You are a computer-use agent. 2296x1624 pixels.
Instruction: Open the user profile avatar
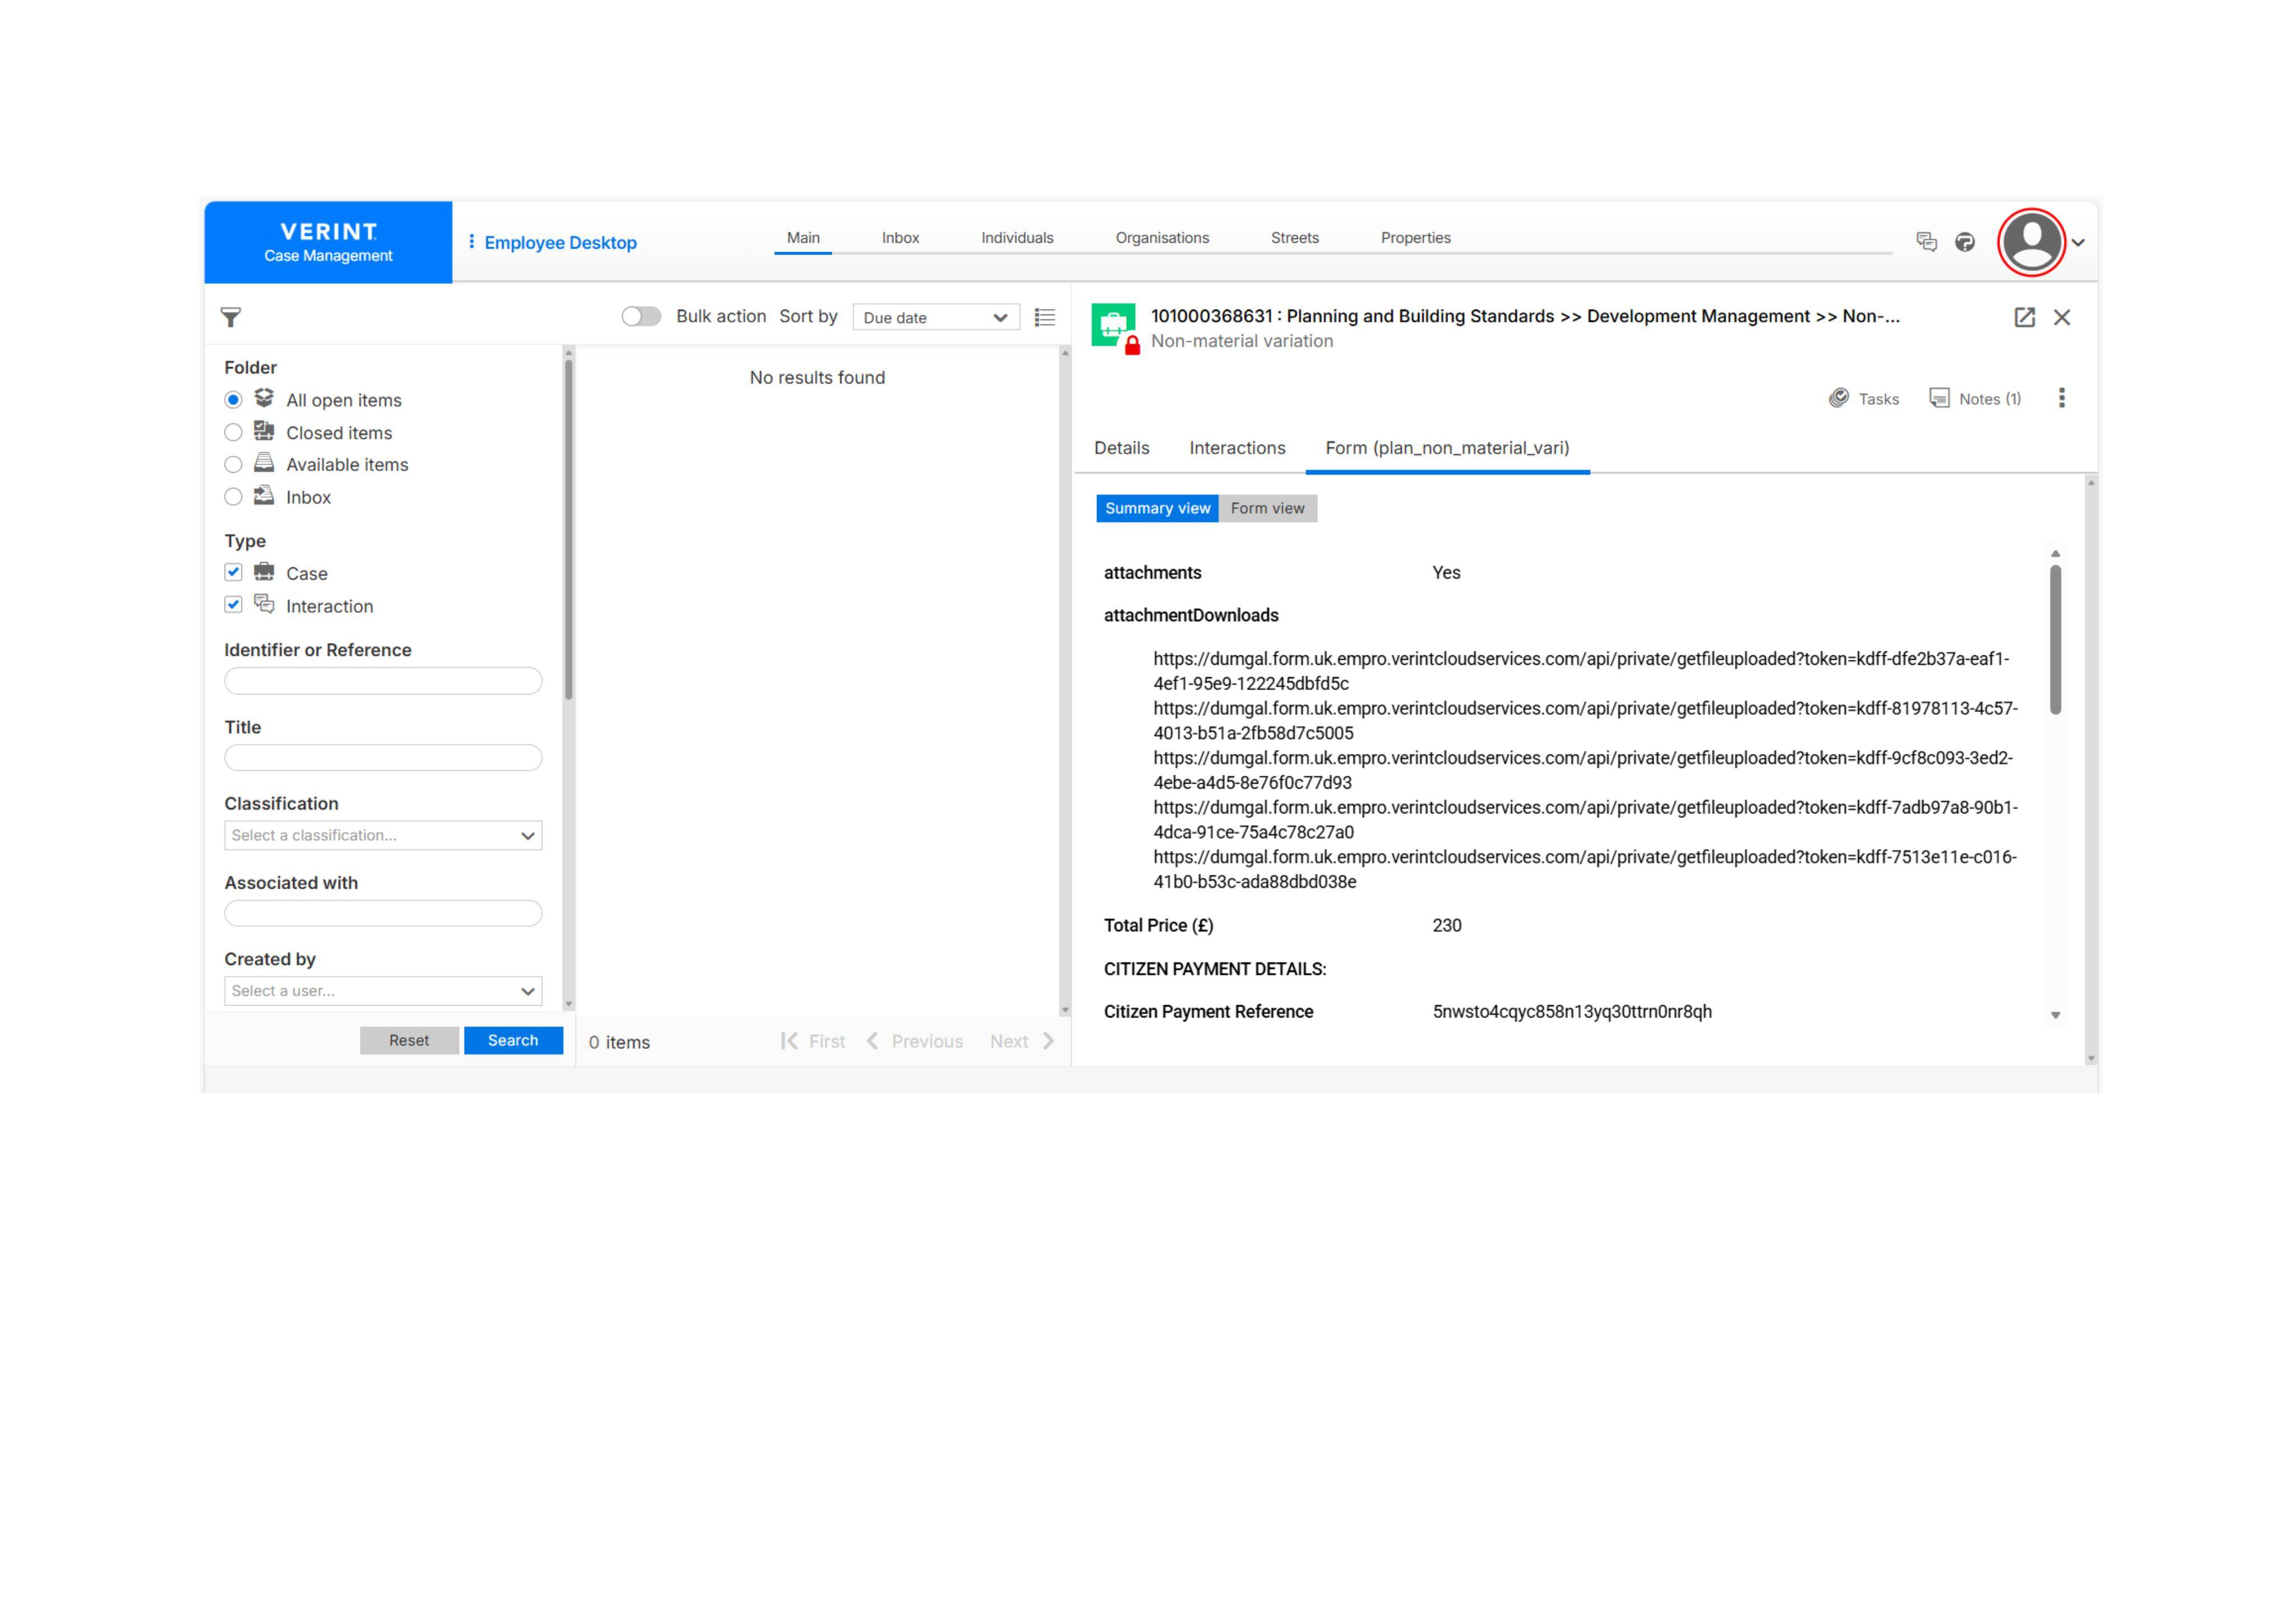tap(2031, 242)
